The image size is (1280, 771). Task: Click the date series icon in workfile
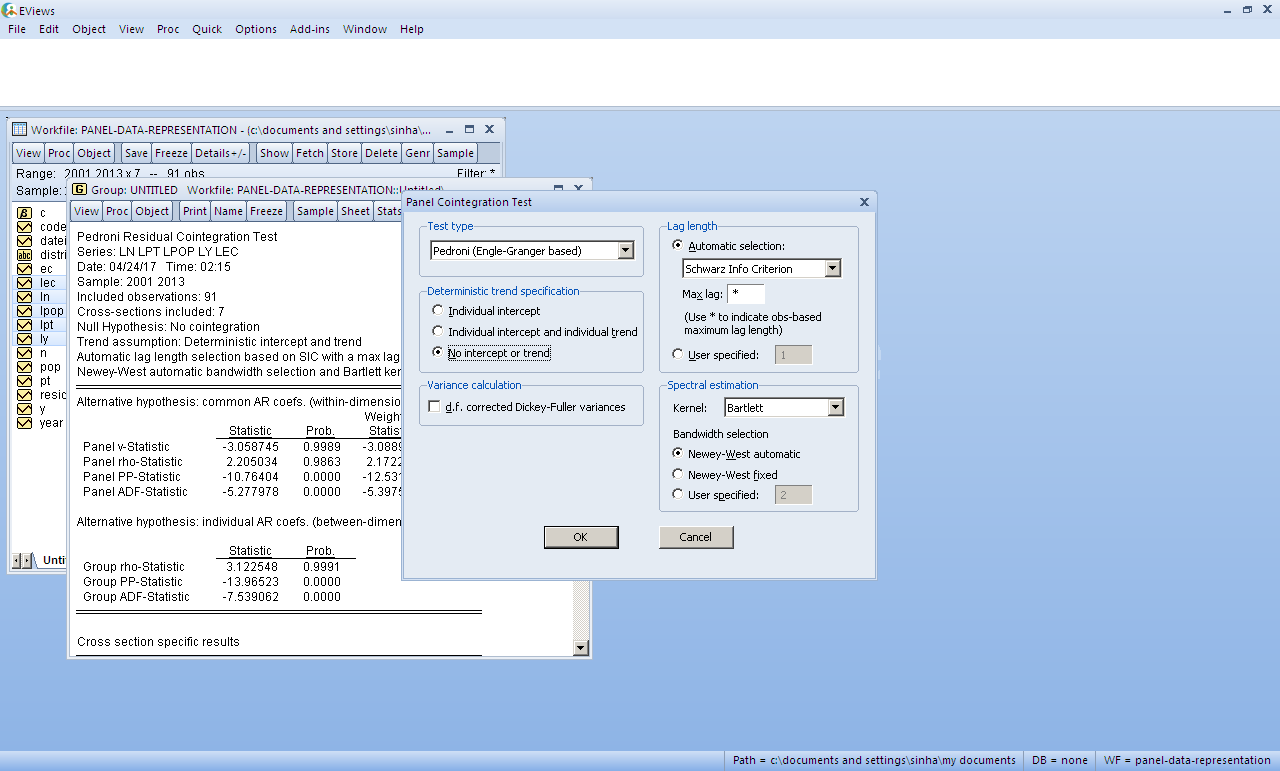pos(25,241)
